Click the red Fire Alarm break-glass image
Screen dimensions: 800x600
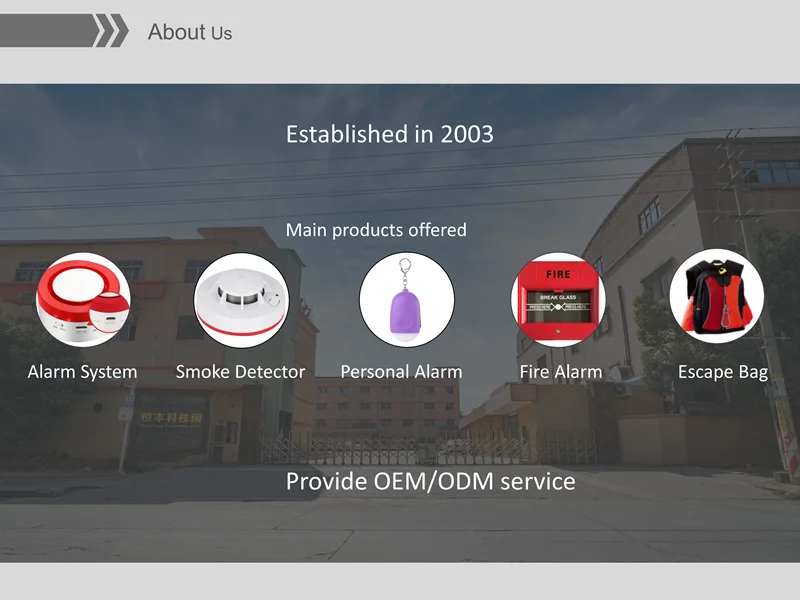click(x=558, y=299)
